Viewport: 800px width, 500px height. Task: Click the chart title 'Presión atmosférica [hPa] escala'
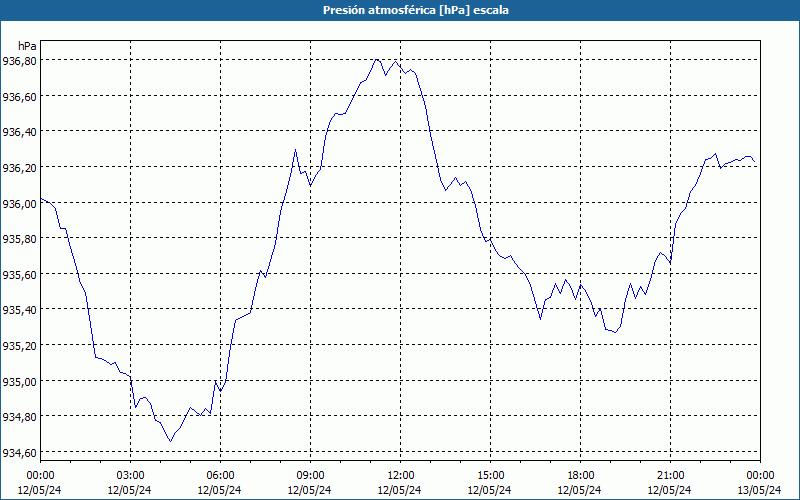point(415,10)
